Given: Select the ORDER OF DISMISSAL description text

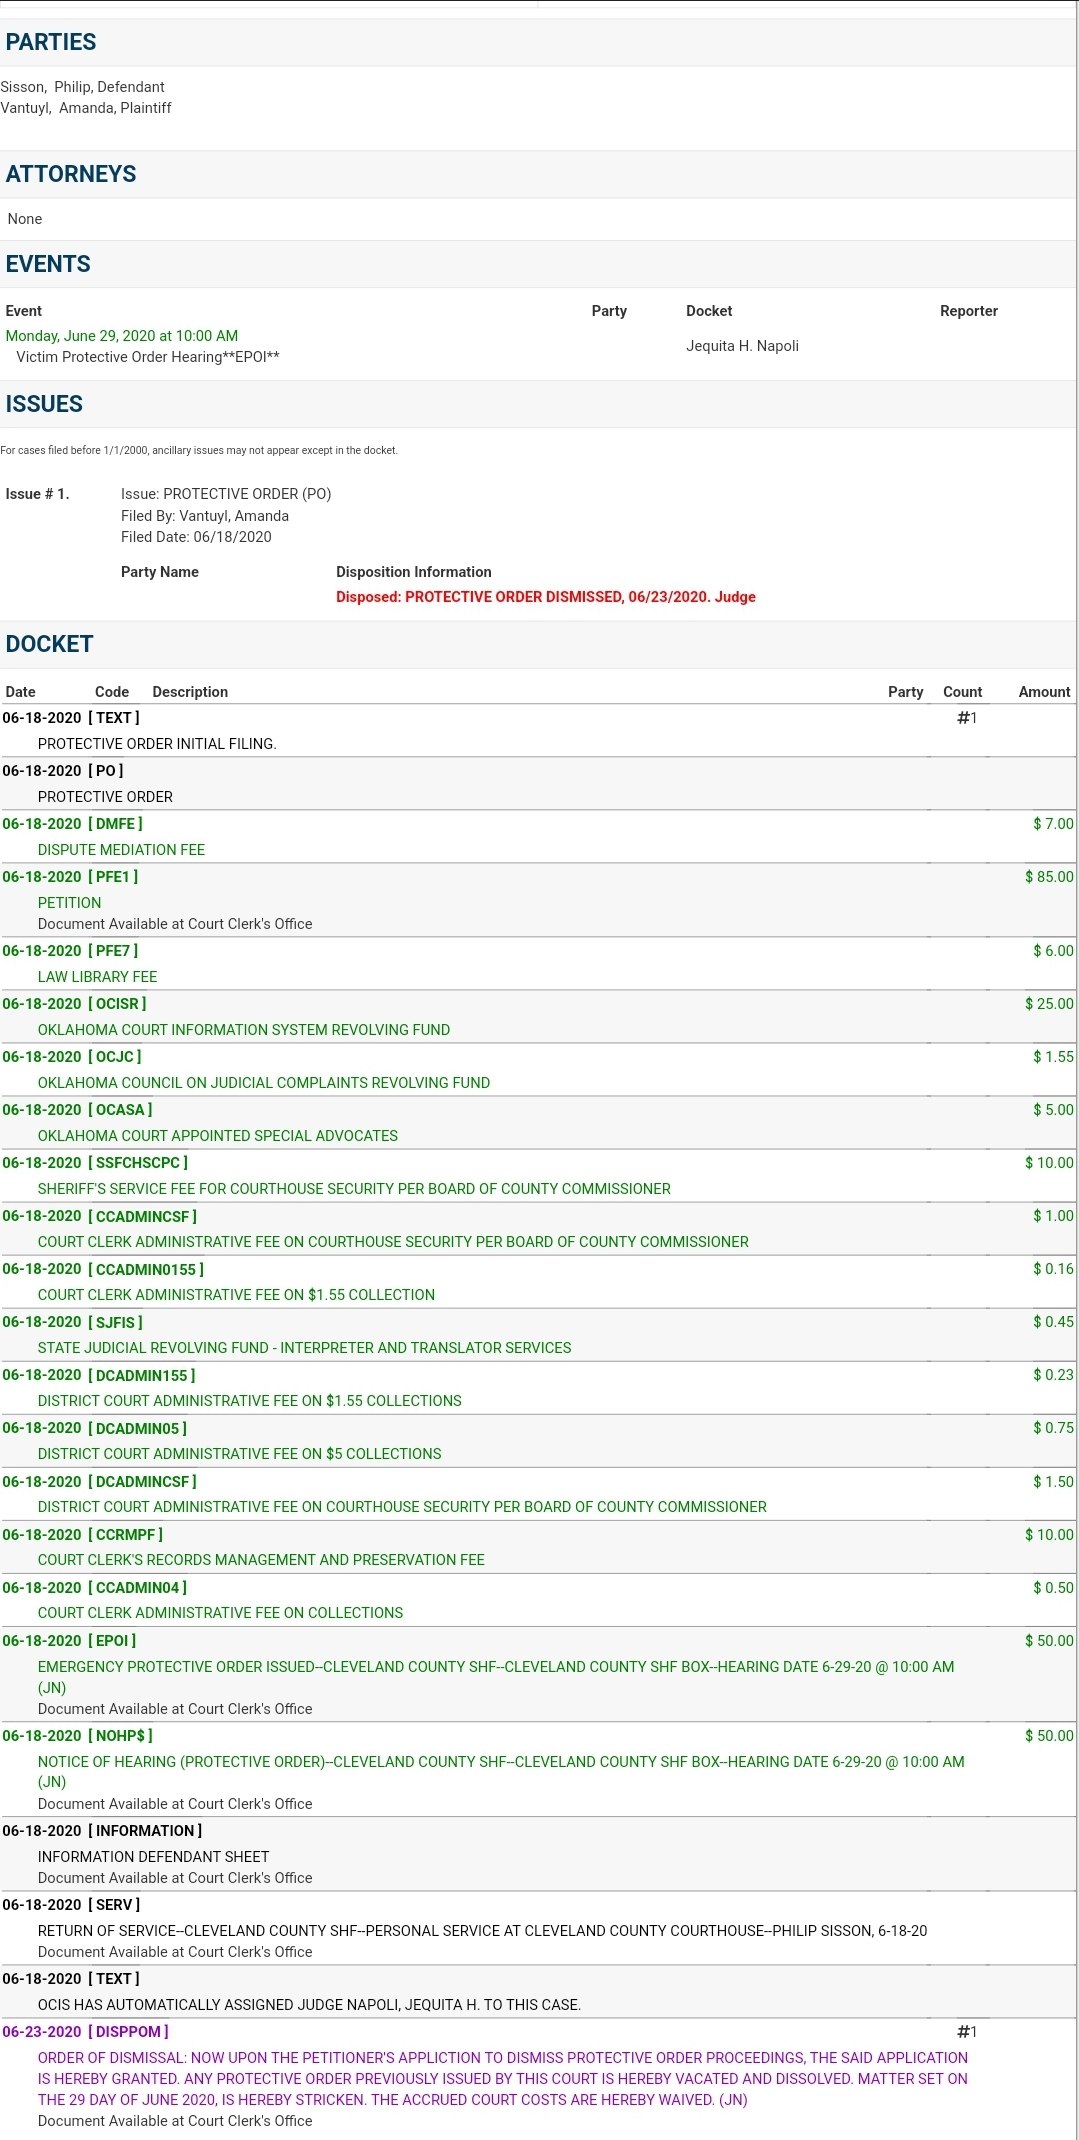Looking at the screenshot, I should point(503,2079).
